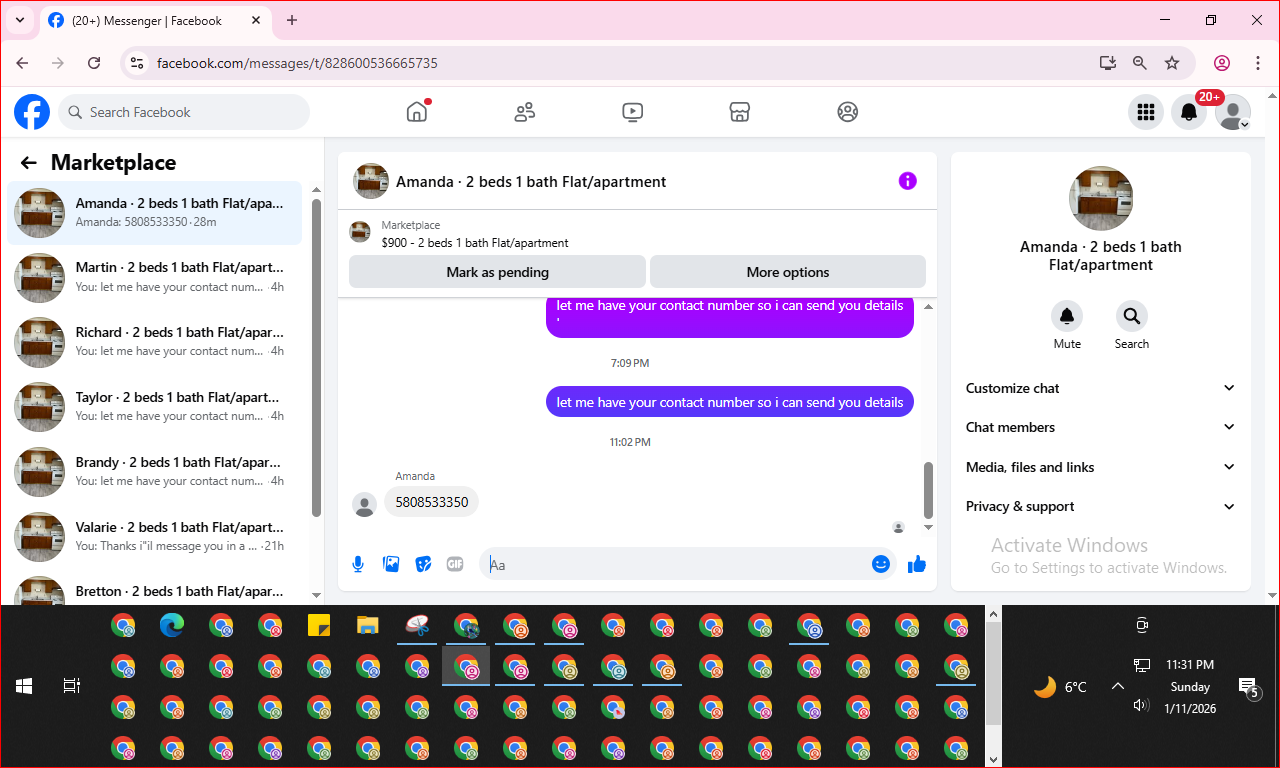Click the conversation list scrollbar thumb
Screen dimensions: 1280x768
(316, 357)
